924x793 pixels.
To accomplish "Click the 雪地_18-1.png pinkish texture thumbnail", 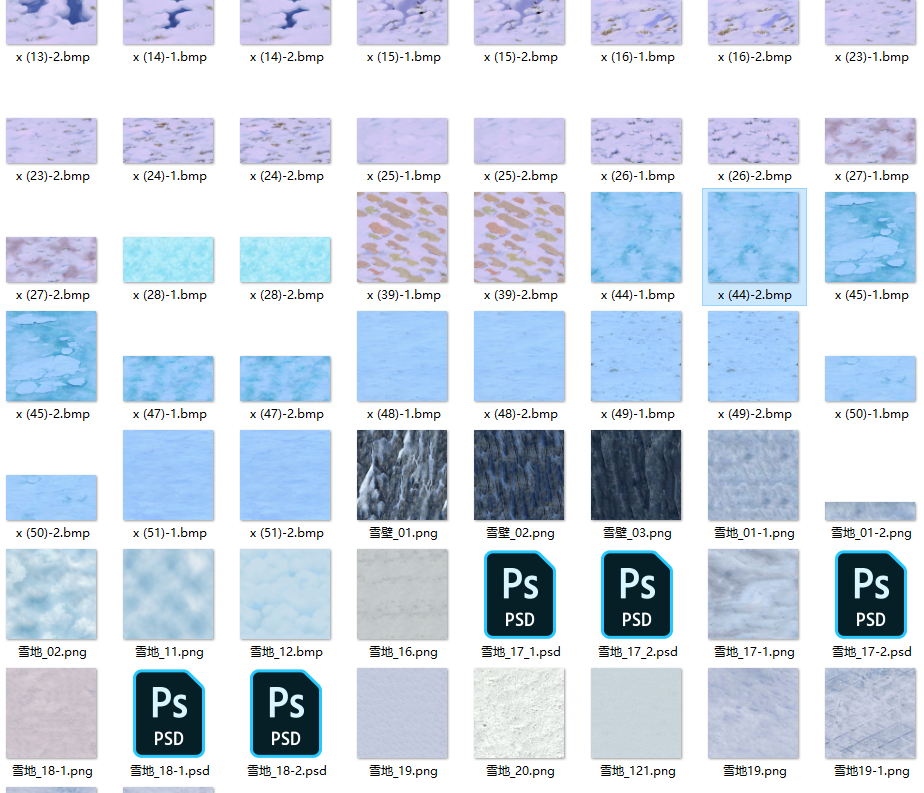I will point(52,713).
